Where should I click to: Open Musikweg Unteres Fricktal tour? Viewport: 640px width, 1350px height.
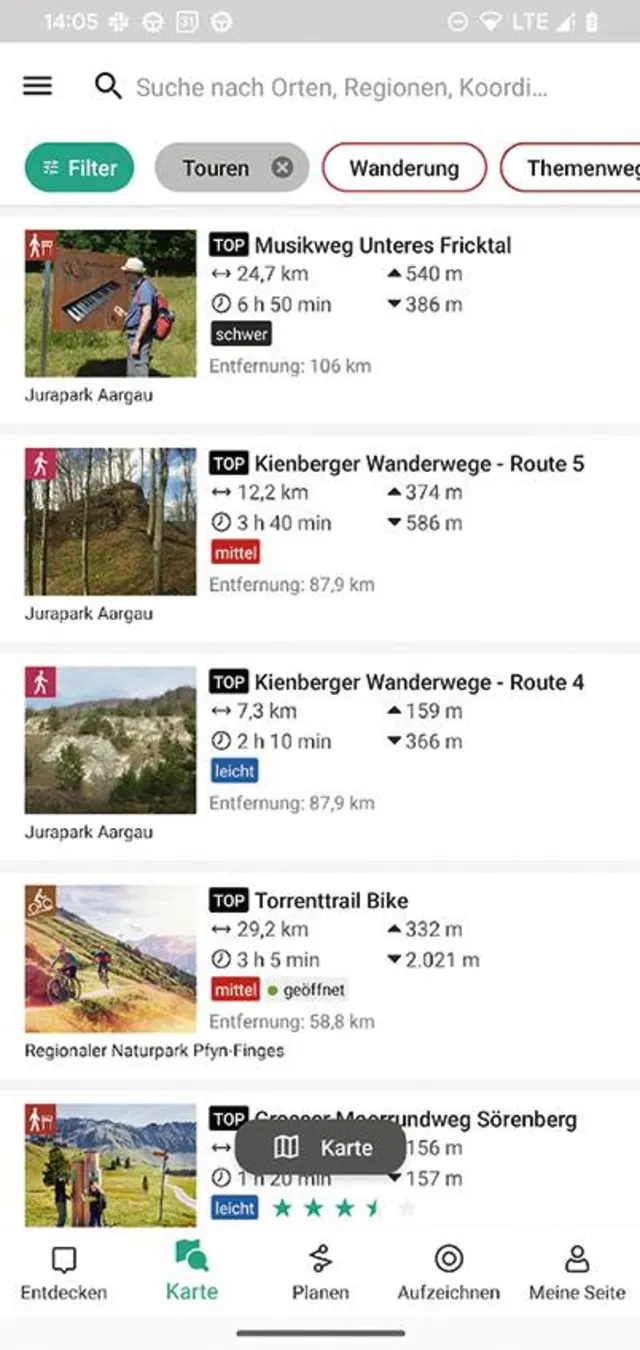pyautogui.click(x=383, y=245)
